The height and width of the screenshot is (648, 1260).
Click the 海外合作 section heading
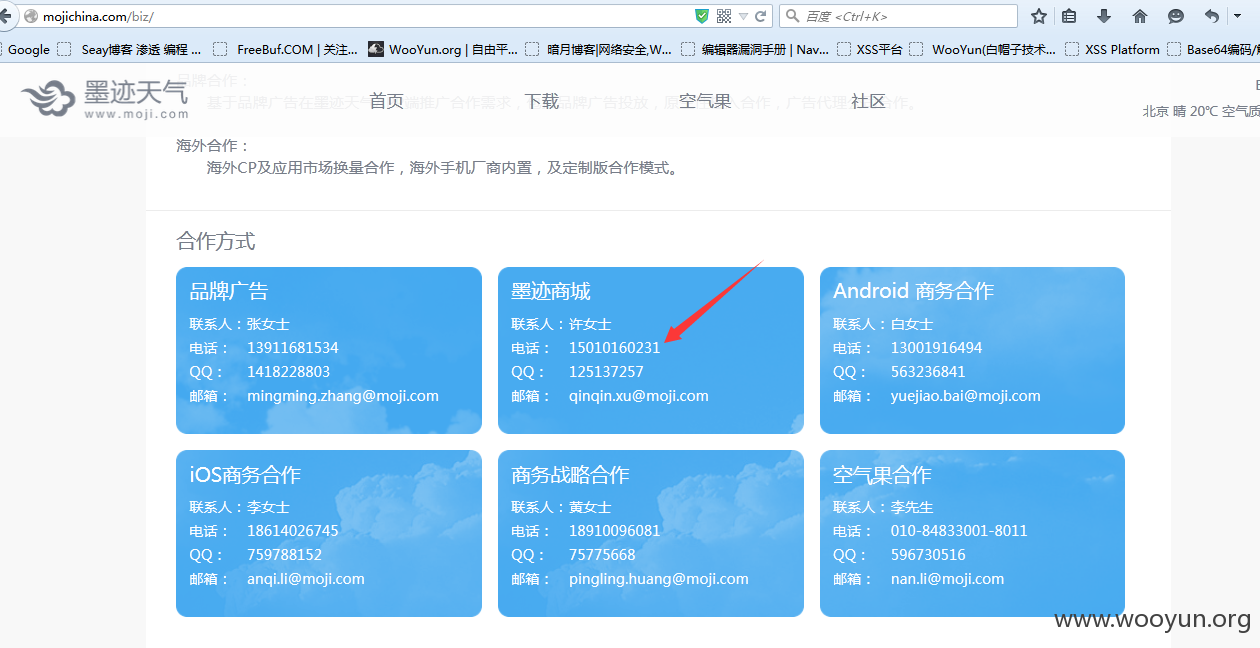coord(213,146)
